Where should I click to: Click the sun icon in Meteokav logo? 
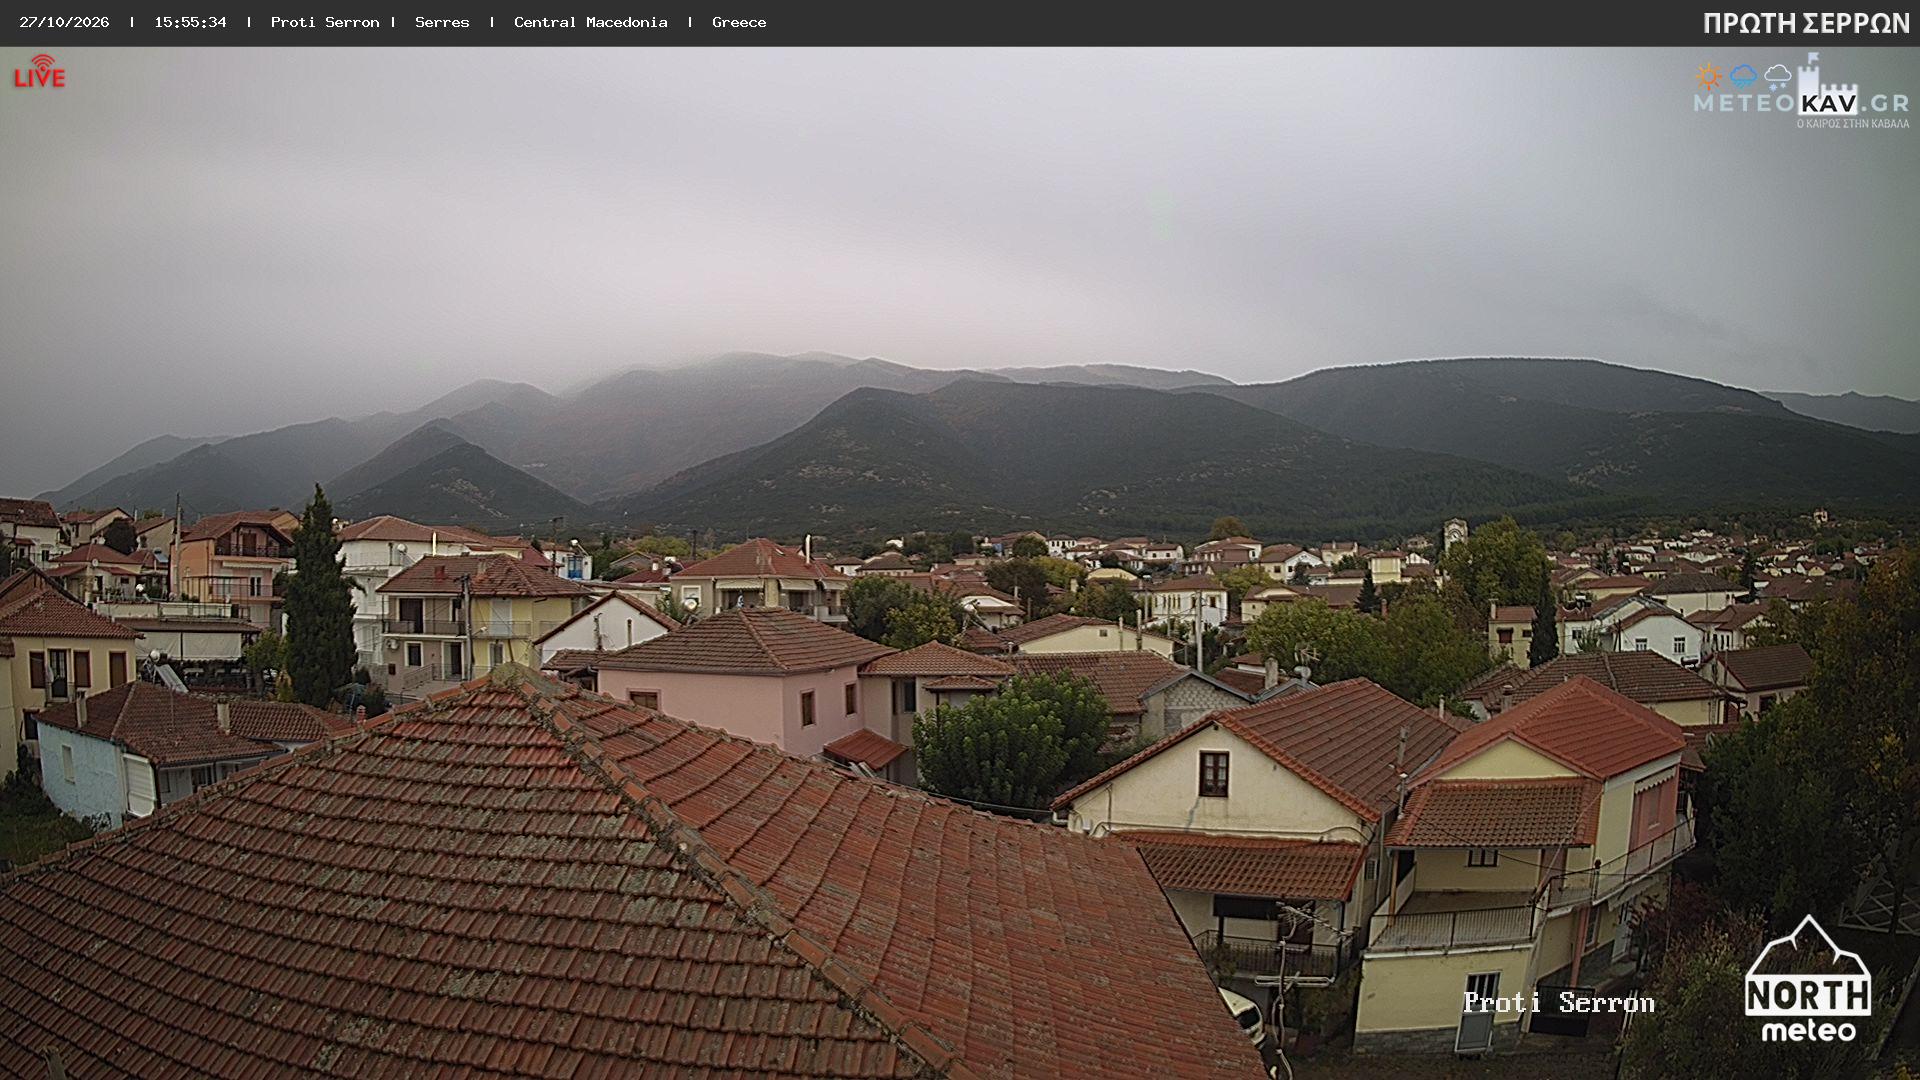(x=1709, y=77)
